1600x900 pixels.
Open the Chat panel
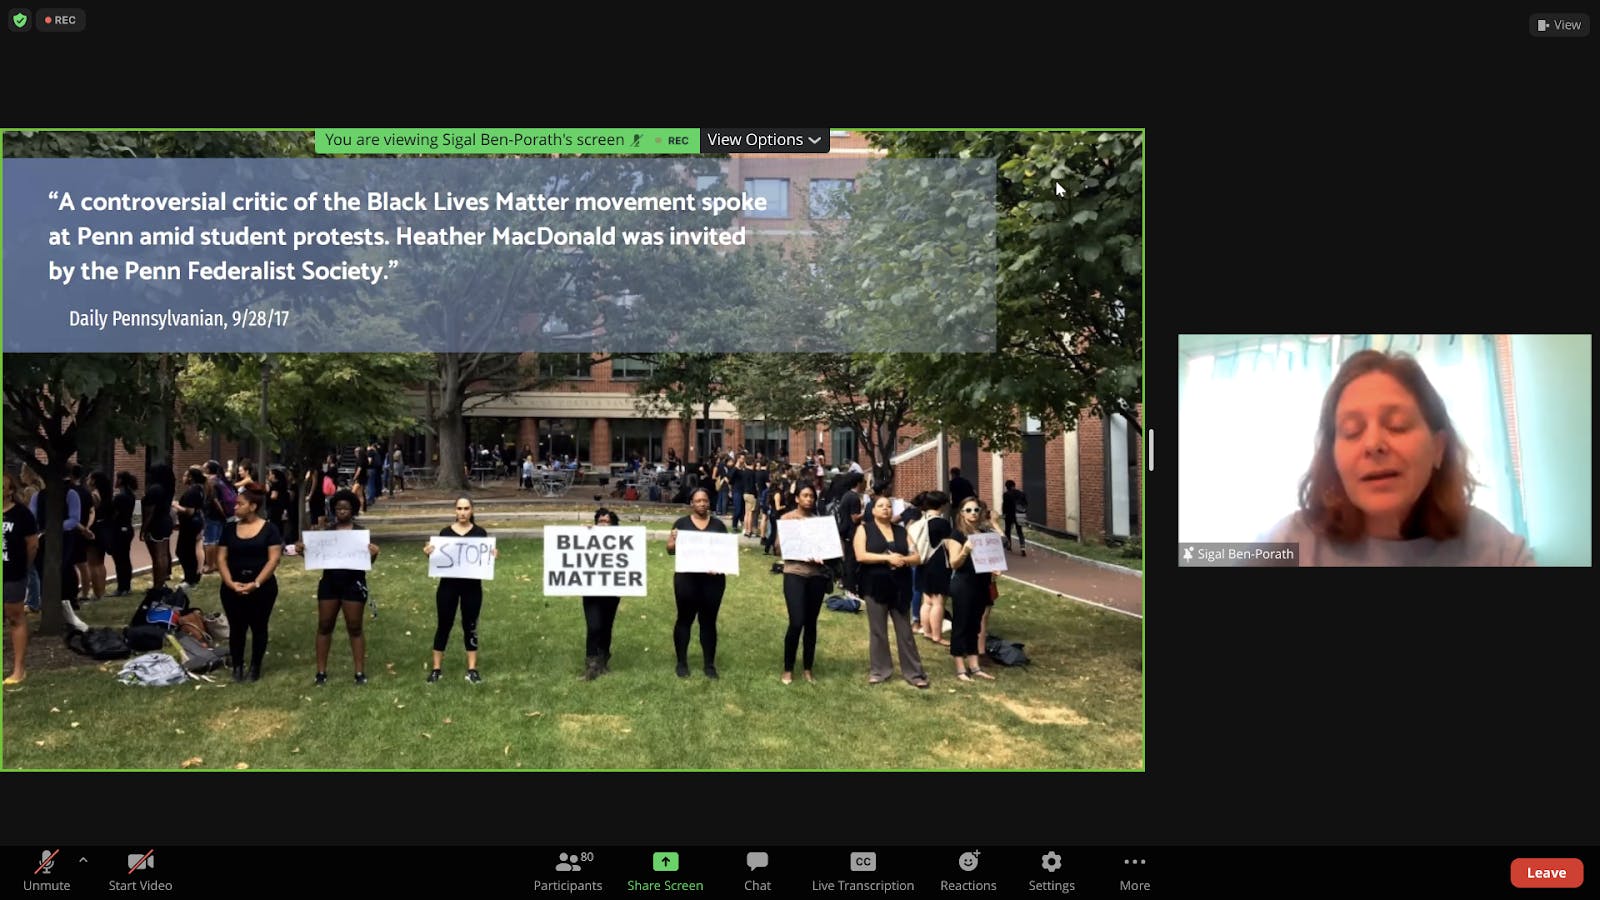[x=757, y=870]
